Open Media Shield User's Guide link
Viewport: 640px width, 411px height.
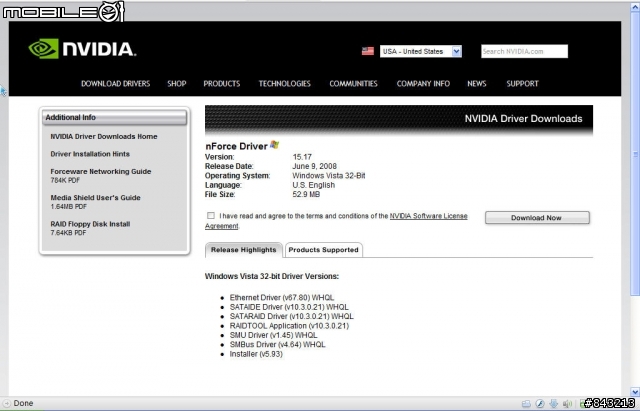click(x=96, y=198)
